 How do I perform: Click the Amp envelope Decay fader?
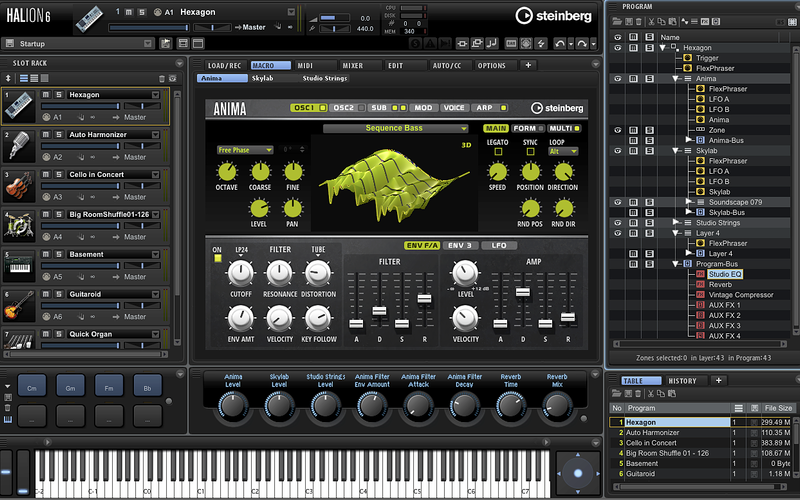pos(523,292)
